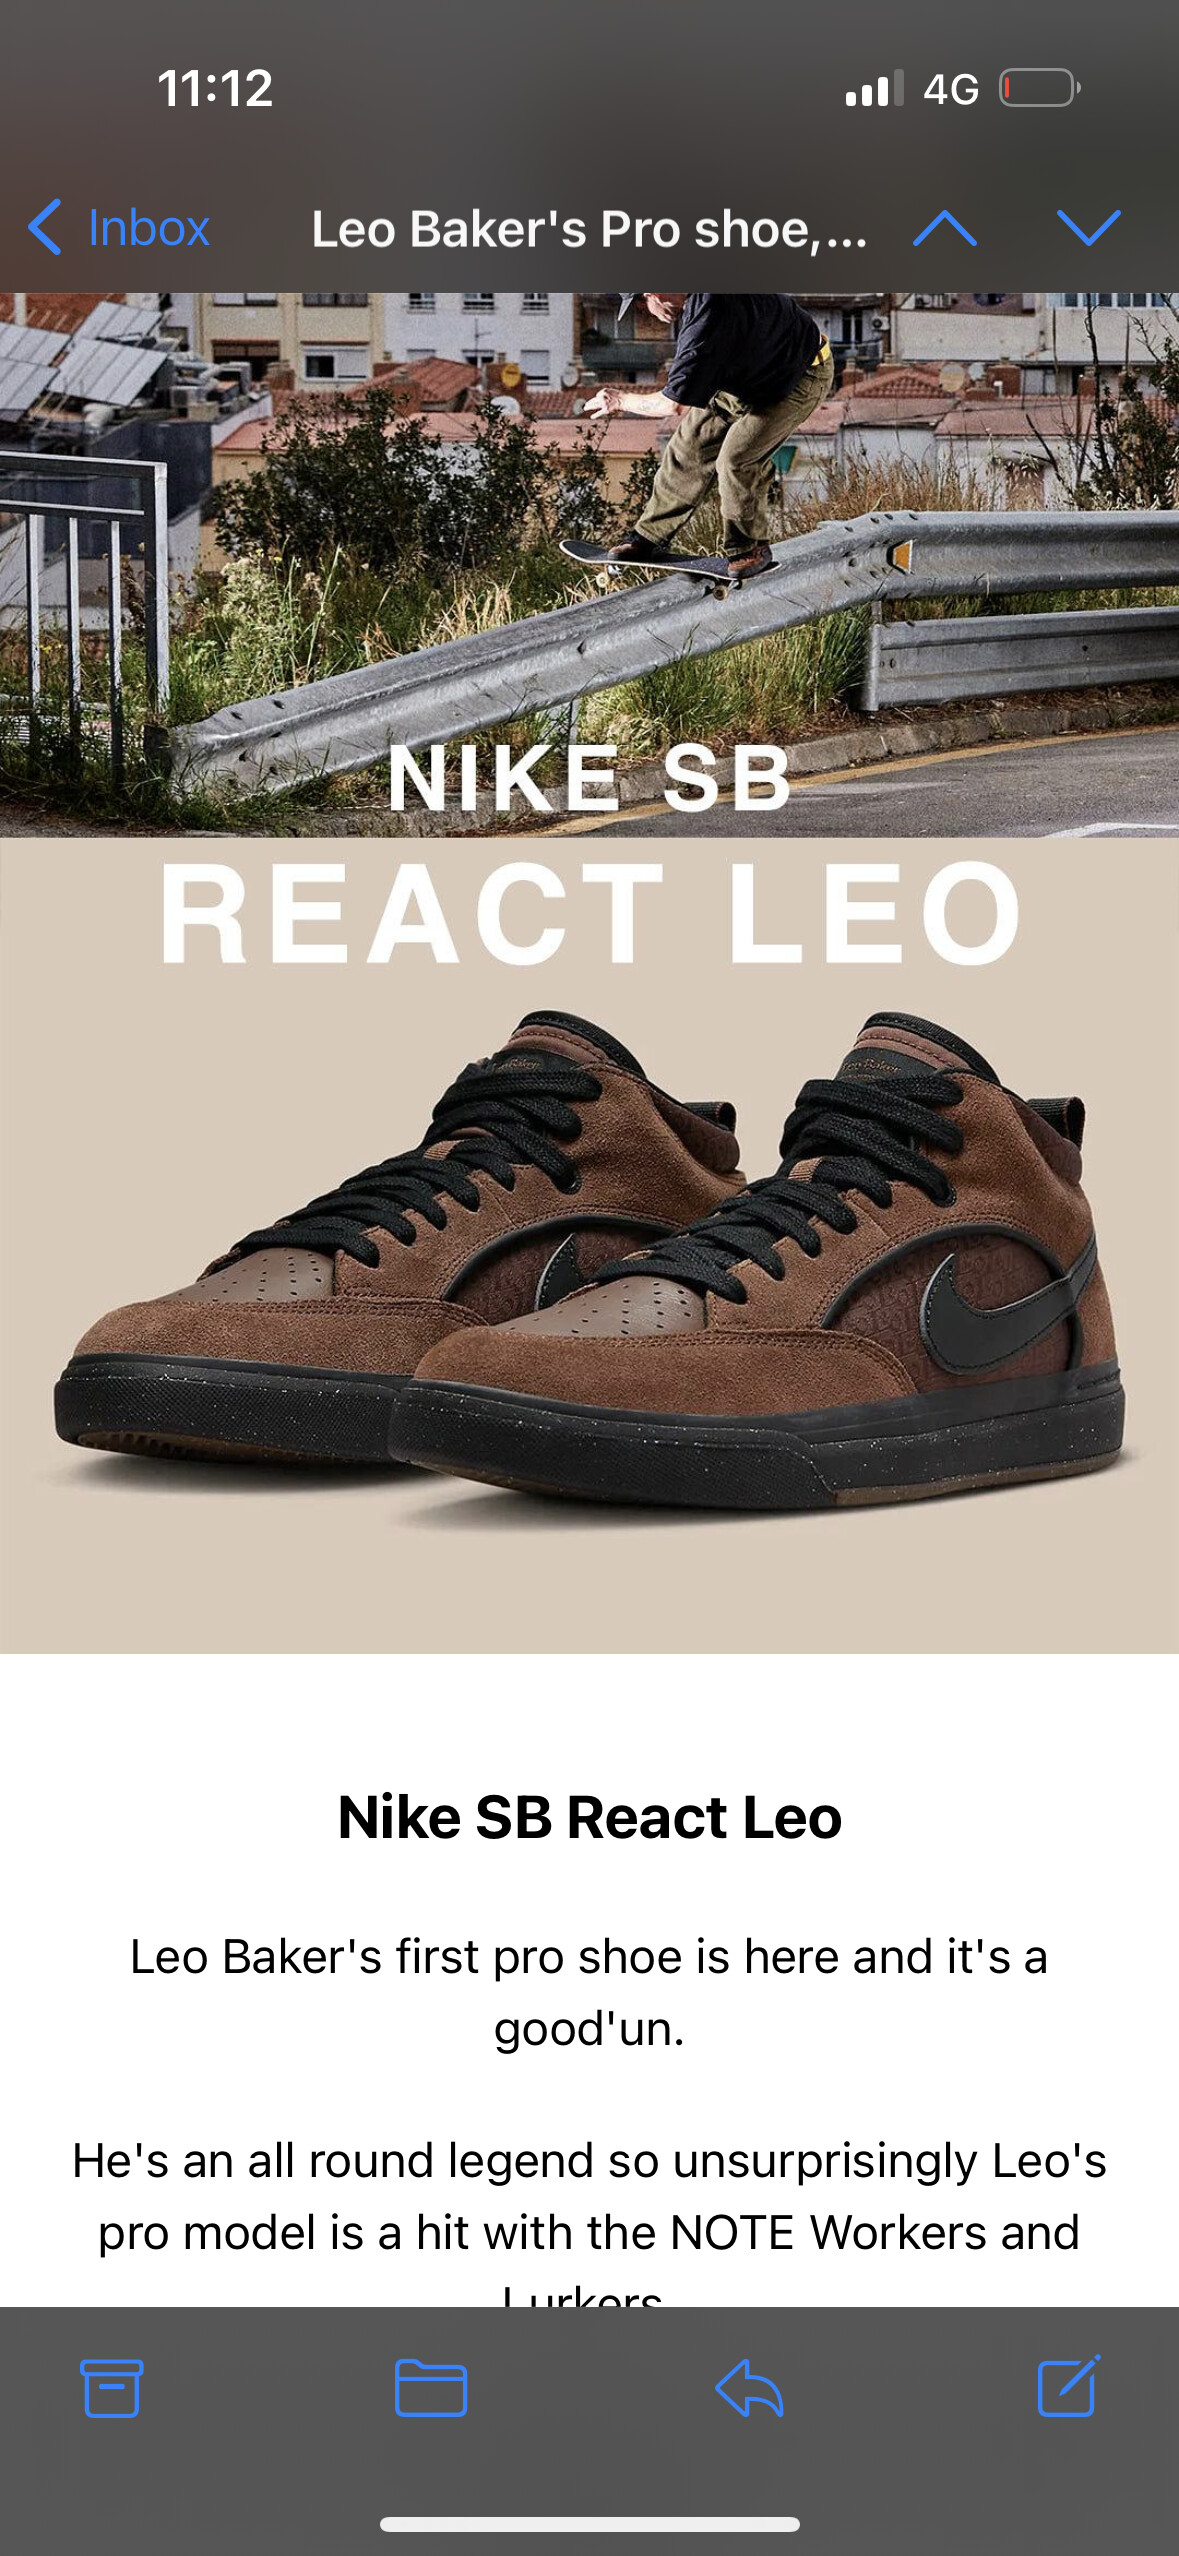
Task: Archive this email with the box icon
Action: click(x=111, y=2388)
